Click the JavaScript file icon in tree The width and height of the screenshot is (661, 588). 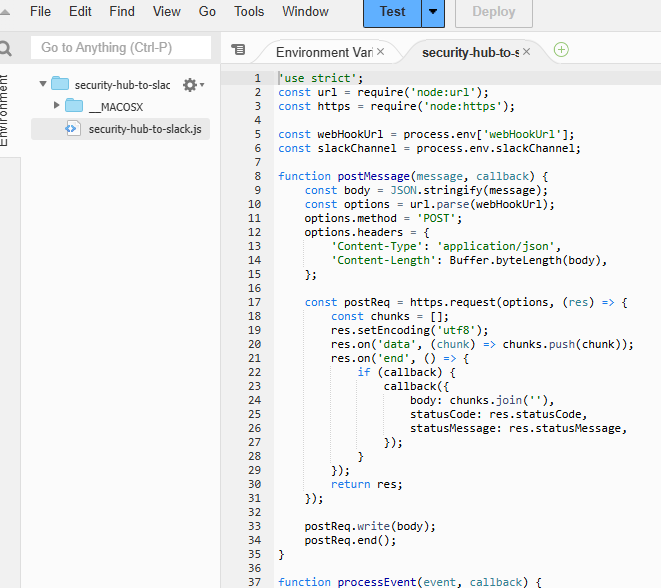pyautogui.click(x=72, y=129)
